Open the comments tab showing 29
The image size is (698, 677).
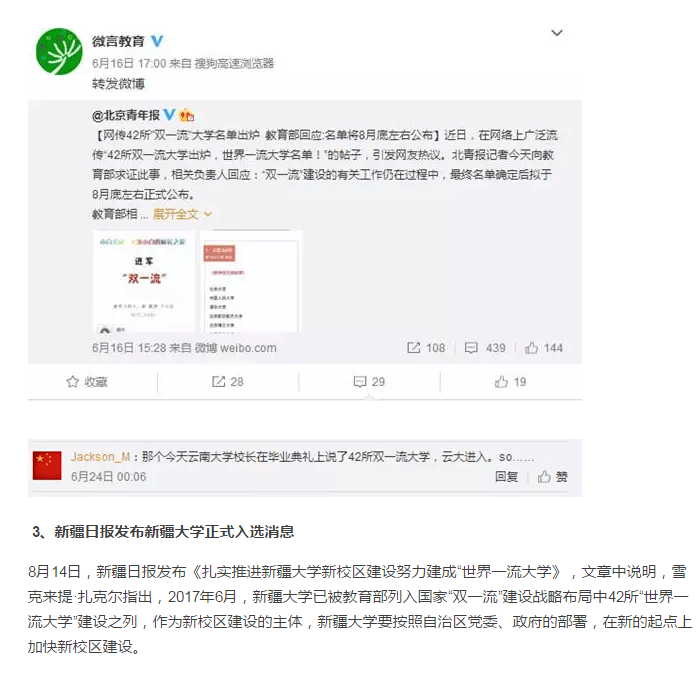(369, 382)
